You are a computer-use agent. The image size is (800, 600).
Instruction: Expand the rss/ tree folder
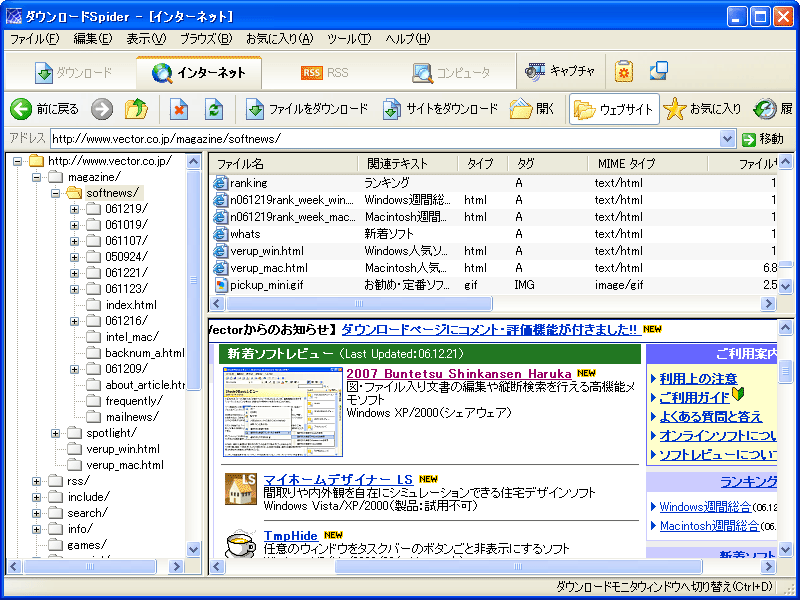click(x=37, y=481)
